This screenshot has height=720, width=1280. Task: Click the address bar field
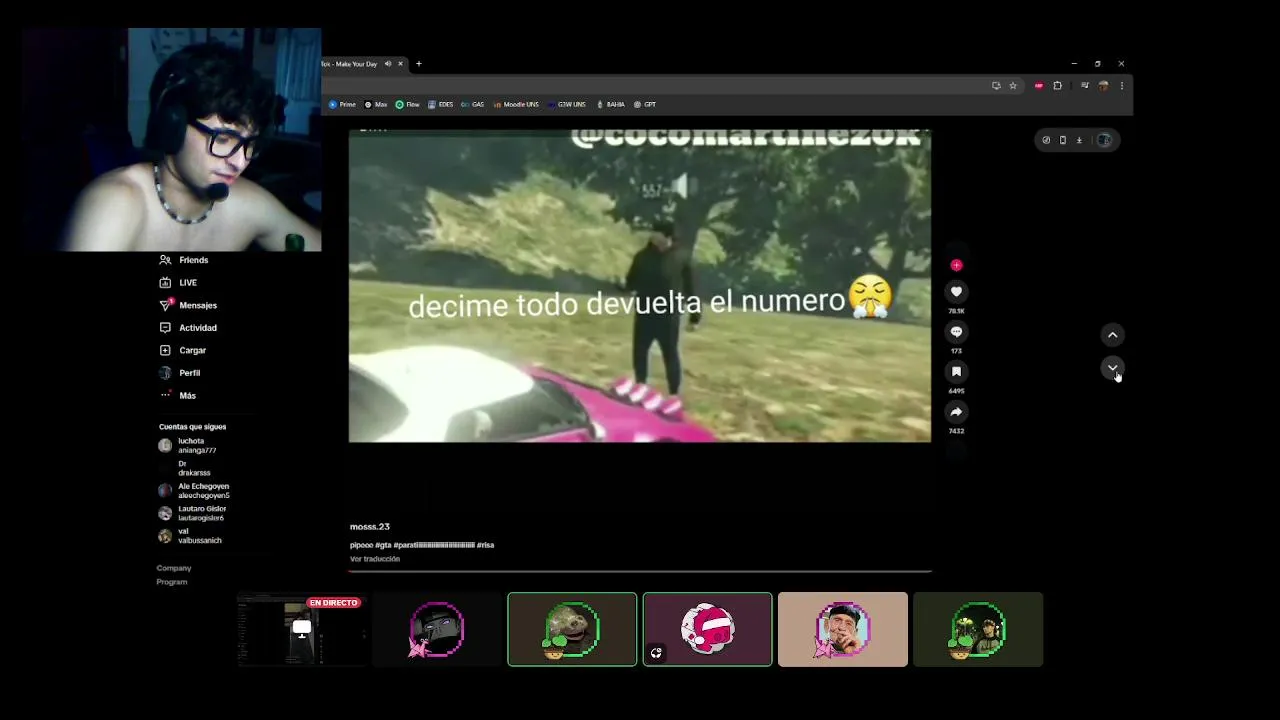655,86
